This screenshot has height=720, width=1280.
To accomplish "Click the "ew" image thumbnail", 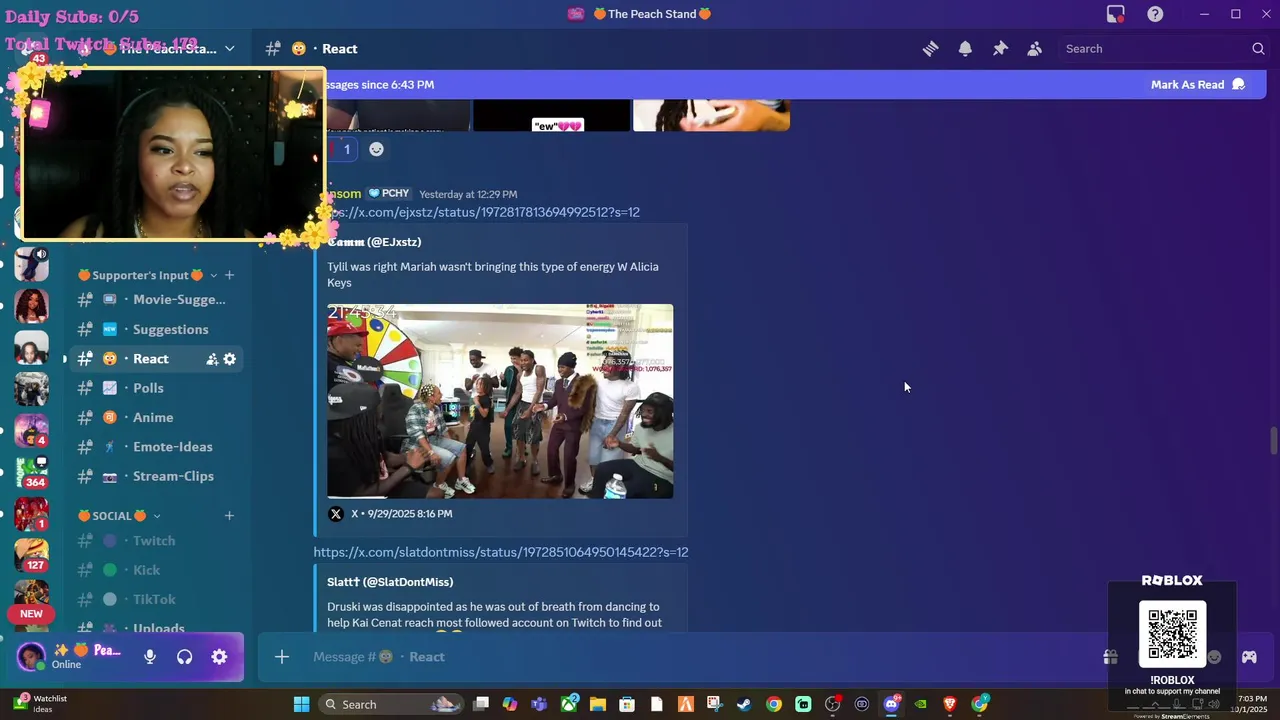I will [552, 115].
